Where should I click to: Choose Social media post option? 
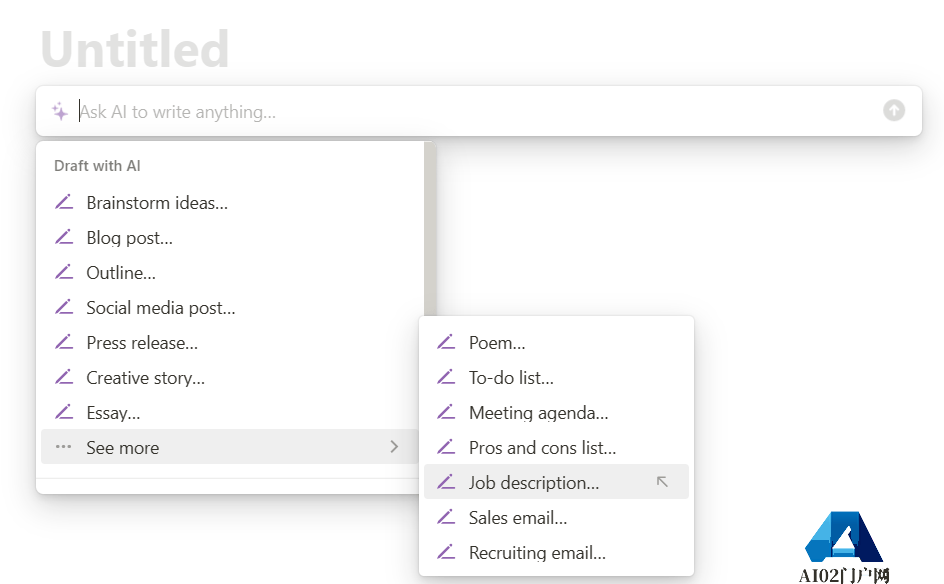point(160,307)
